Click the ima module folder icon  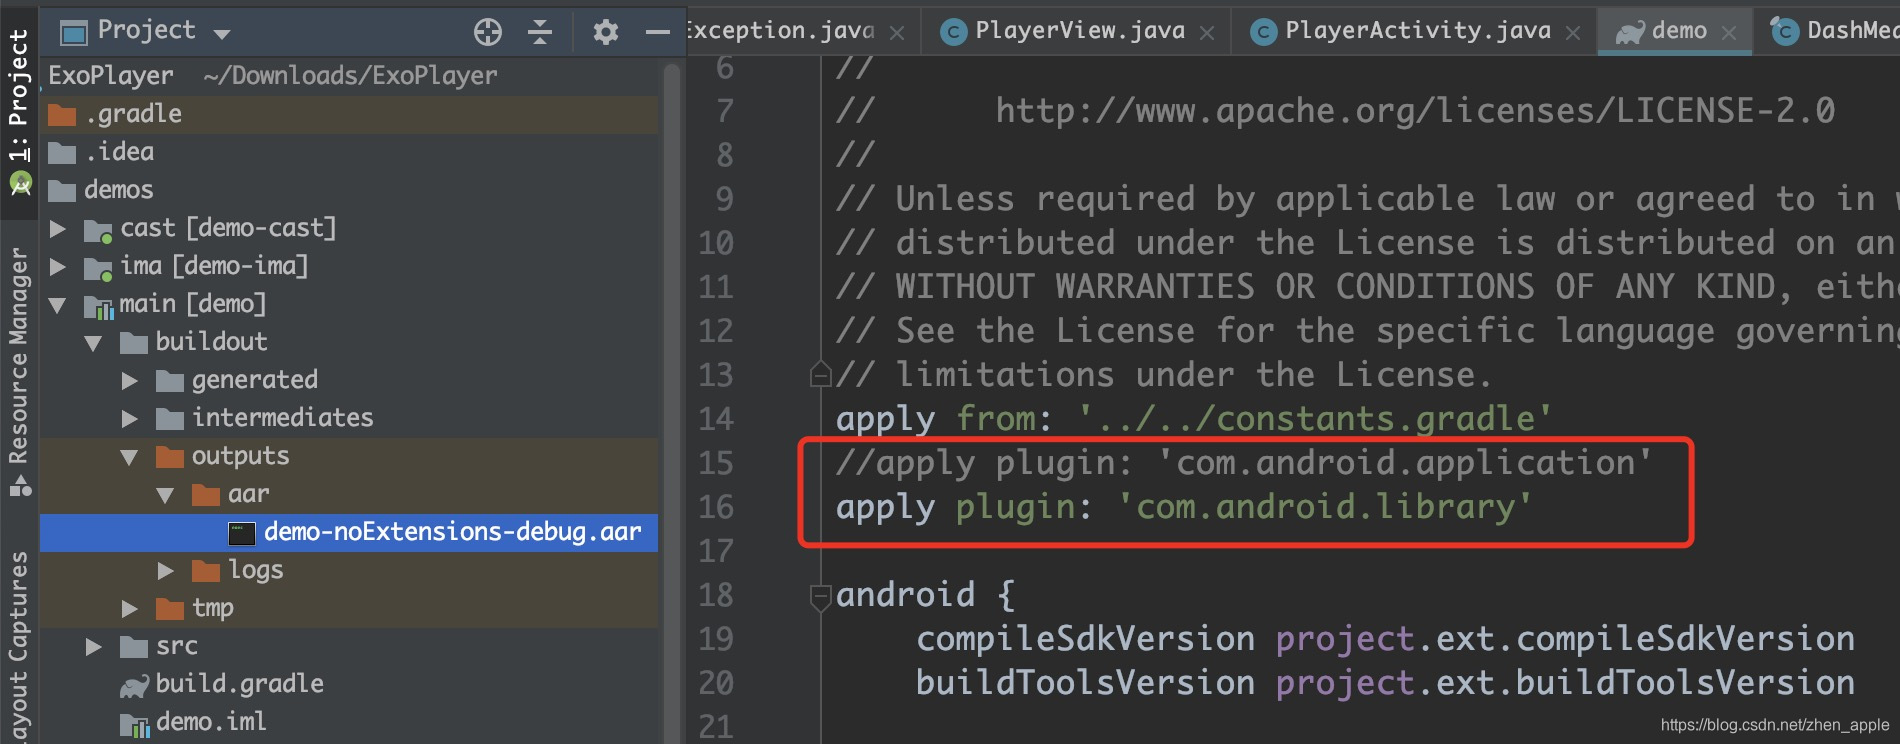pyautogui.click(x=98, y=269)
